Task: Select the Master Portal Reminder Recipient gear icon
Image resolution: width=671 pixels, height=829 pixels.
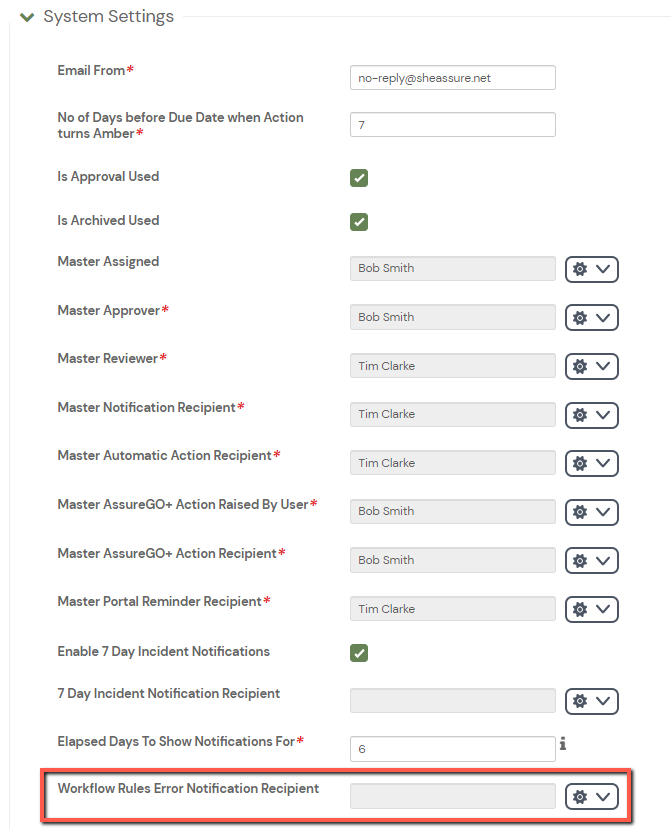Action: pyautogui.click(x=580, y=609)
